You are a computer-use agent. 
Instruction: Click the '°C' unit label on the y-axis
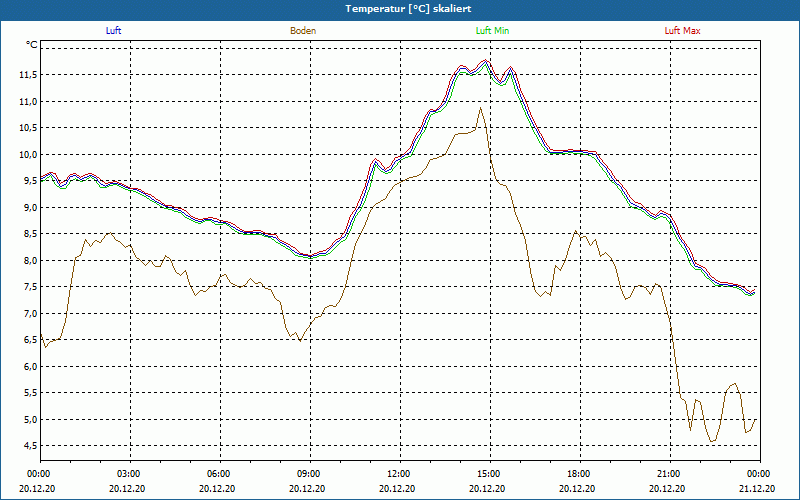pyautogui.click(x=32, y=45)
